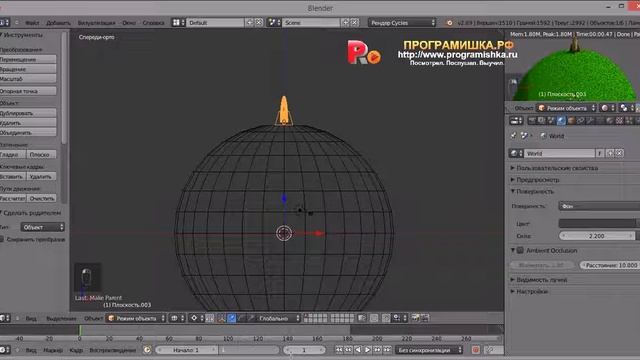Collapse the Сделать родителем panel

(2, 213)
